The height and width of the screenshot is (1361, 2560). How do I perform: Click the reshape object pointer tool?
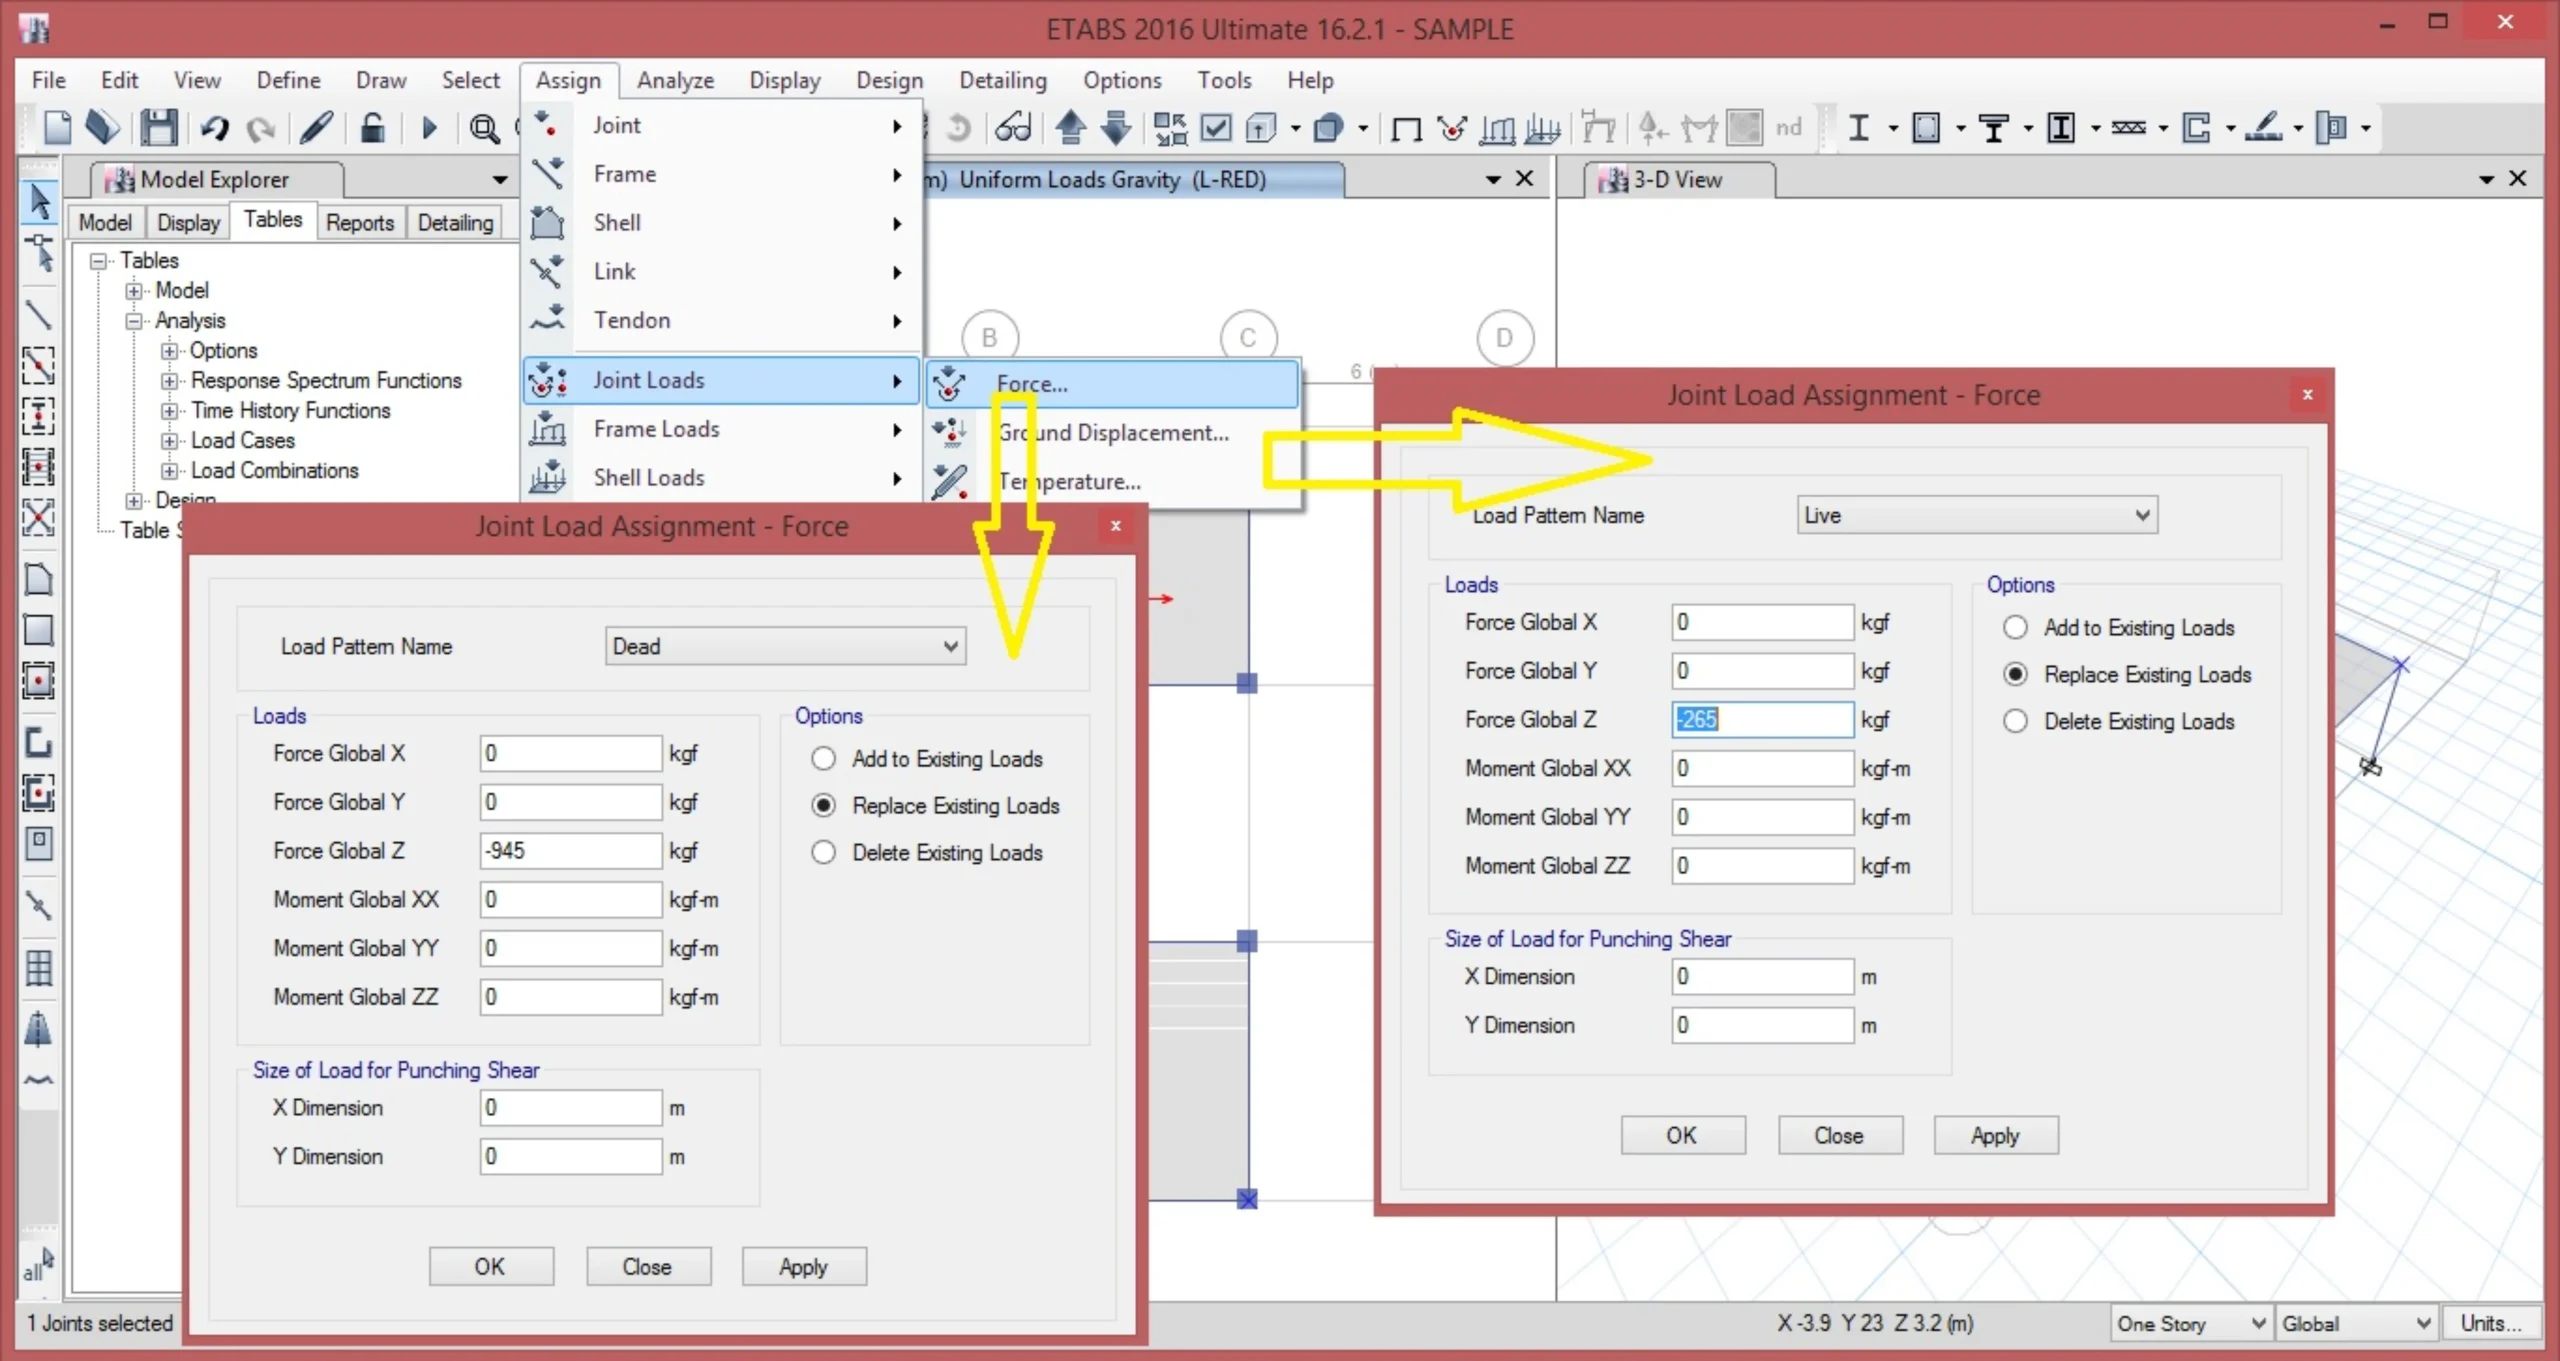[39, 253]
